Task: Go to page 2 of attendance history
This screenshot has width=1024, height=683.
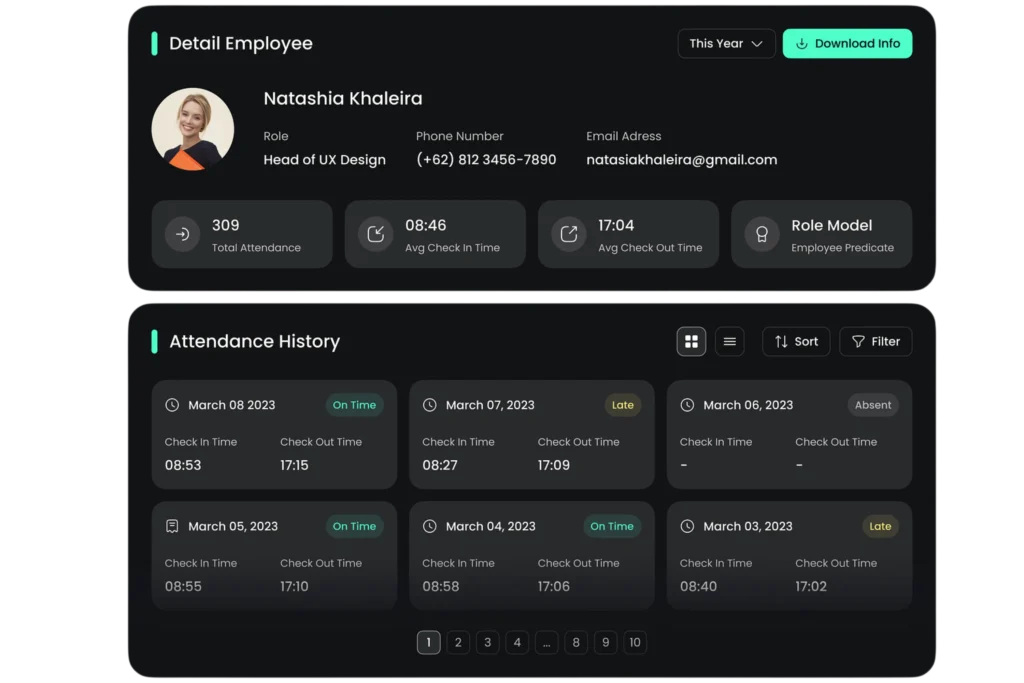Action: coord(458,642)
